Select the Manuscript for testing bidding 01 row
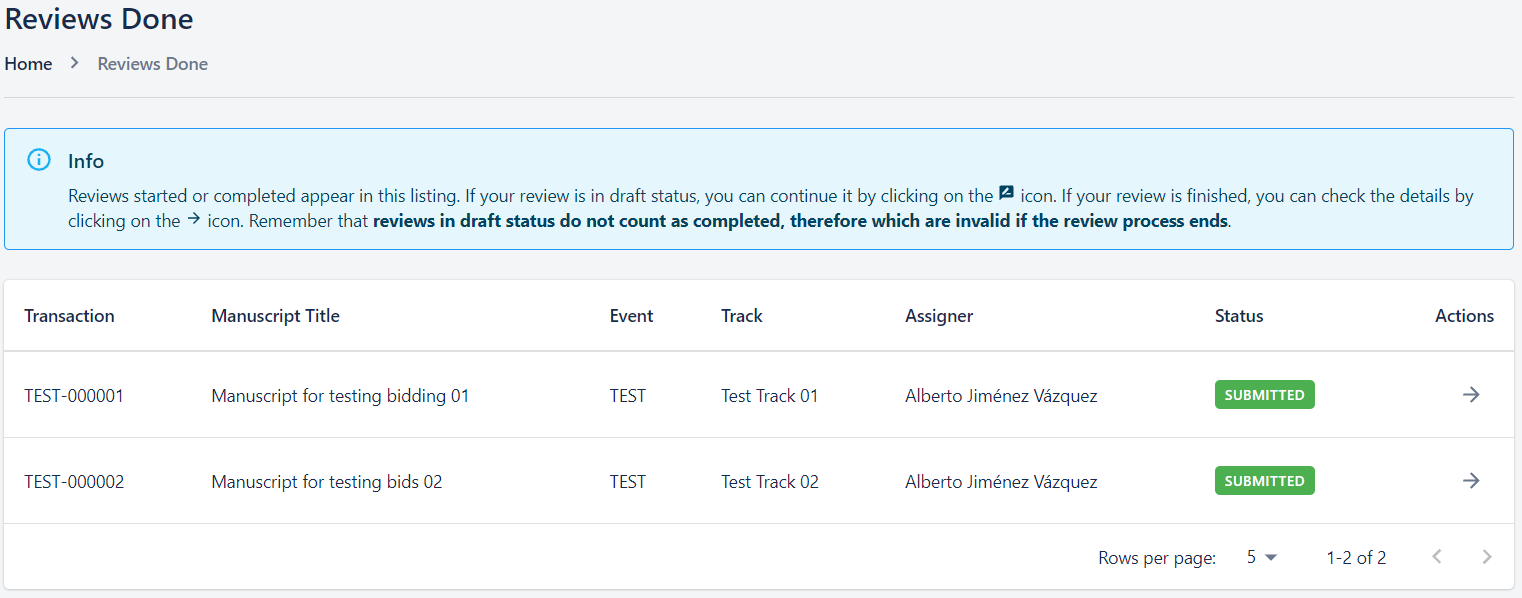 point(340,396)
